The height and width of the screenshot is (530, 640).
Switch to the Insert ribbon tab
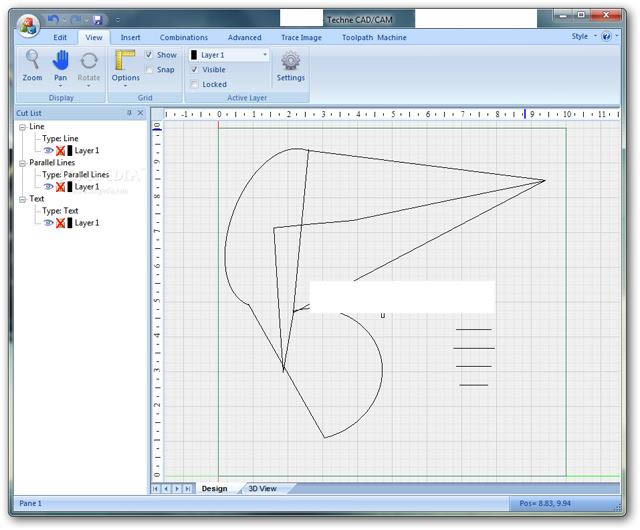(x=130, y=37)
